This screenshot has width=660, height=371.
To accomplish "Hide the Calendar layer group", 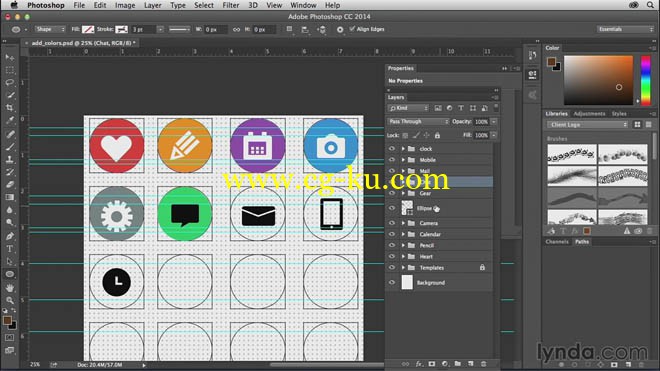I will [x=392, y=234].
